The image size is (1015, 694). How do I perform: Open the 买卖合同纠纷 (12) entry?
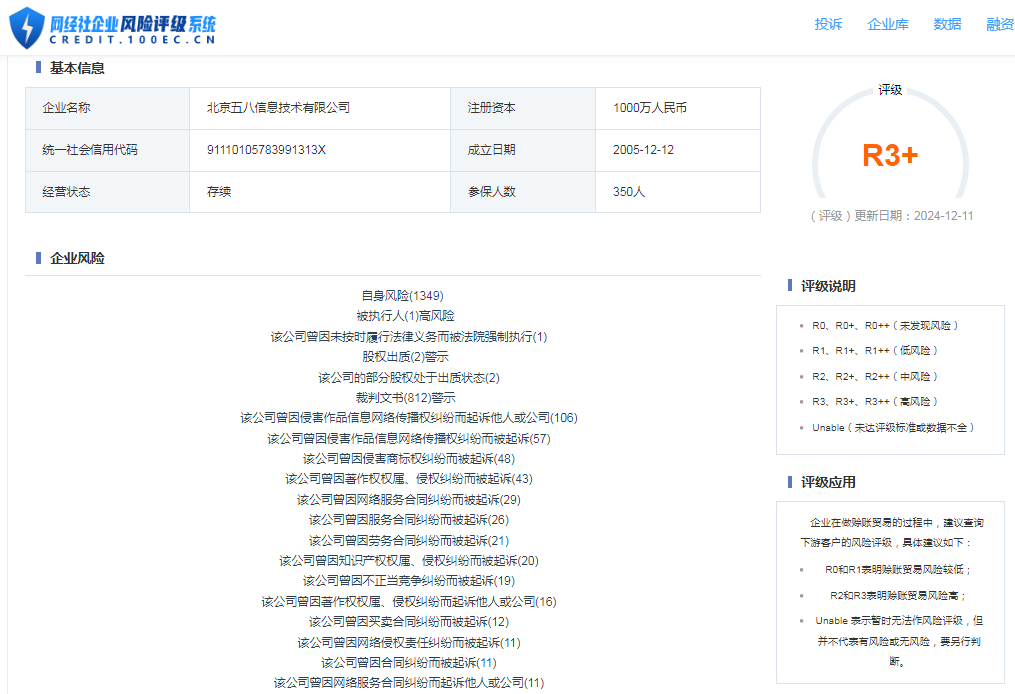tap(408, 622)
